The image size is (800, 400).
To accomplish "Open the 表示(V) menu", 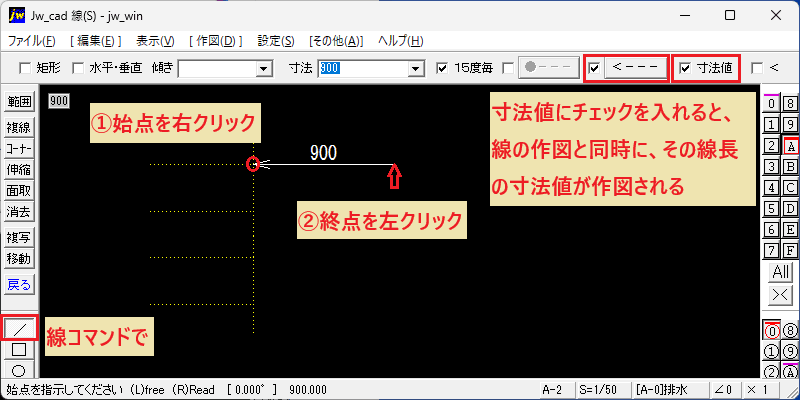I will point(156,41).
